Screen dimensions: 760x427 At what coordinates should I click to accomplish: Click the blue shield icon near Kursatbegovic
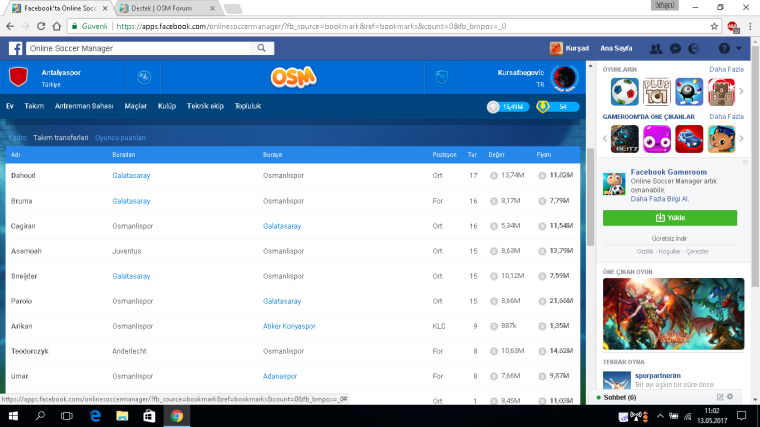tap(442, 77)
